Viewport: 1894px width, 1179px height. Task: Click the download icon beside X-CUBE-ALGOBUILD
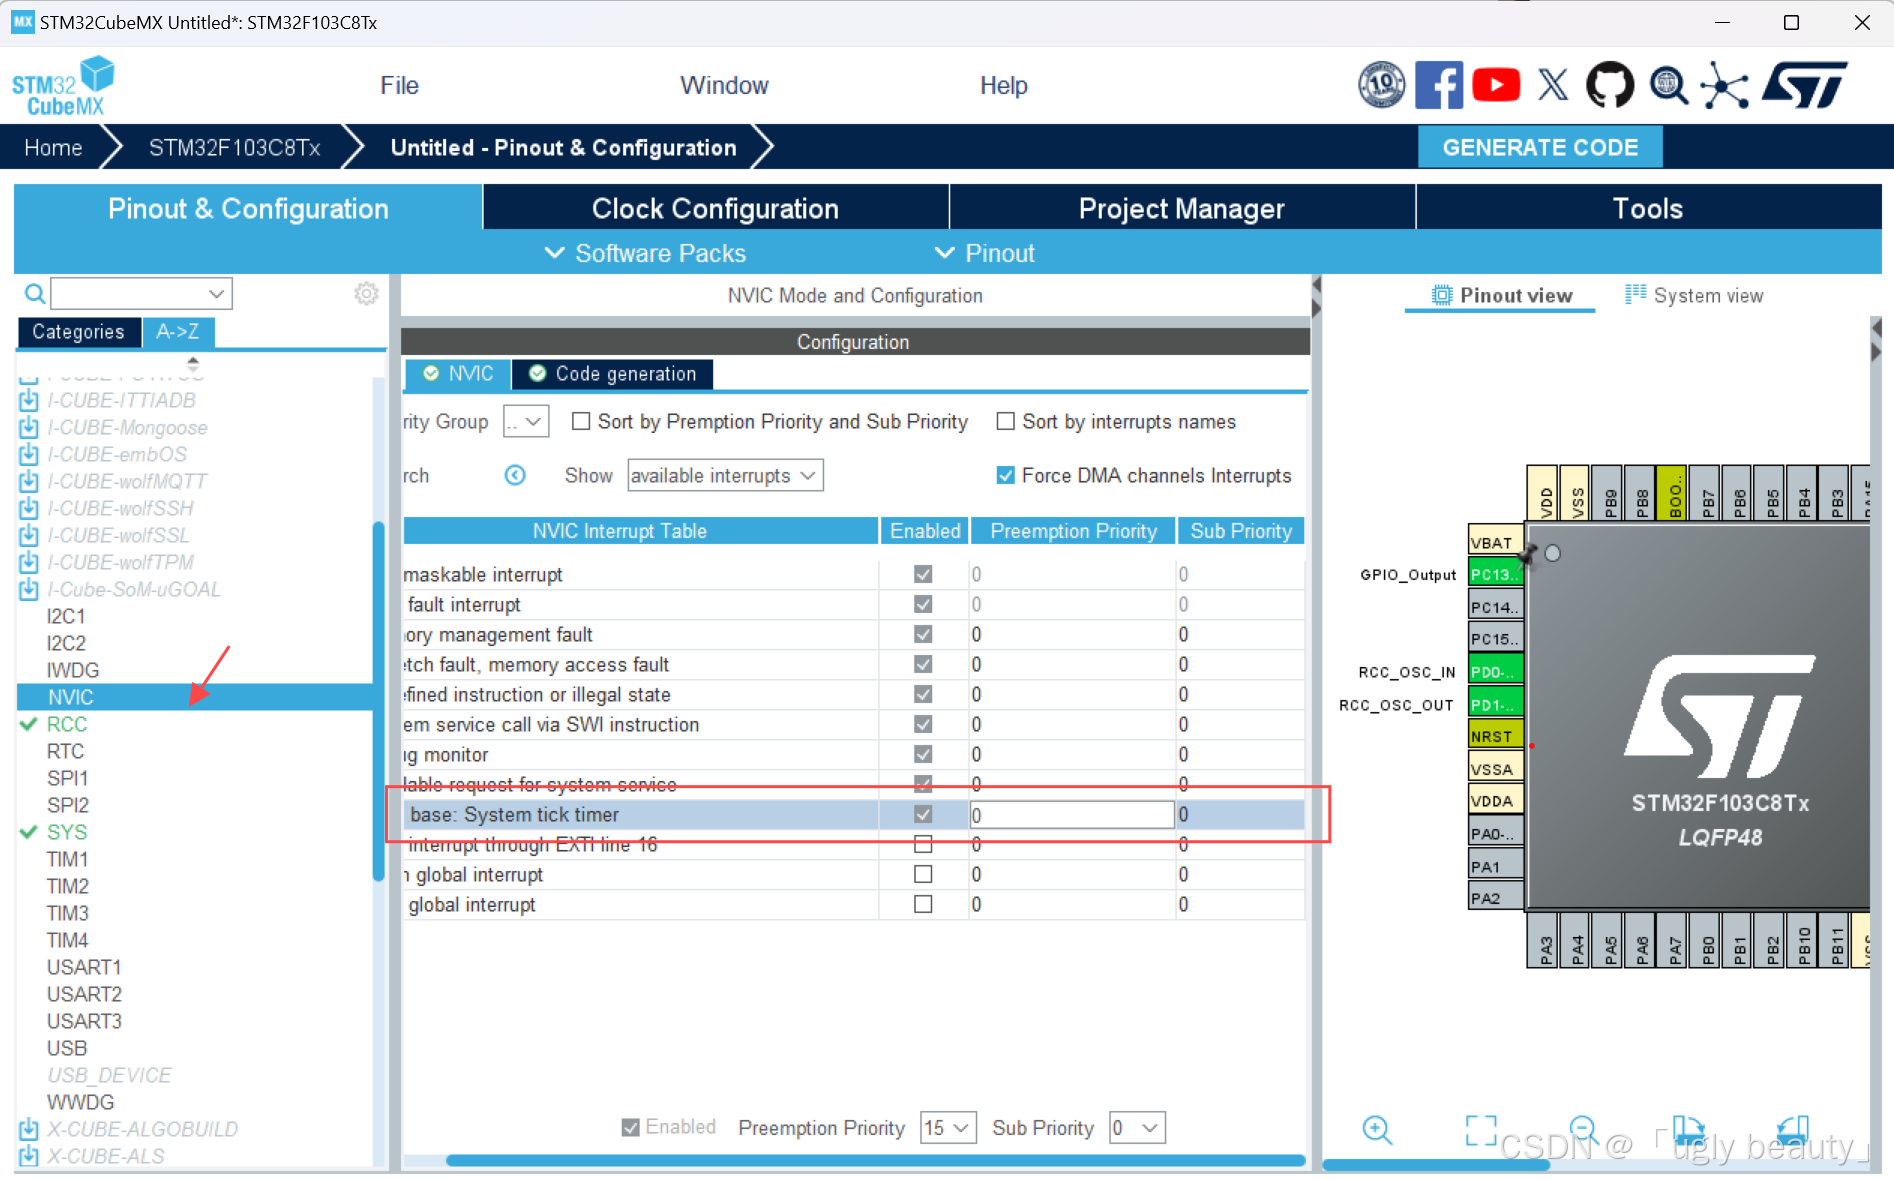(29, 1130)
